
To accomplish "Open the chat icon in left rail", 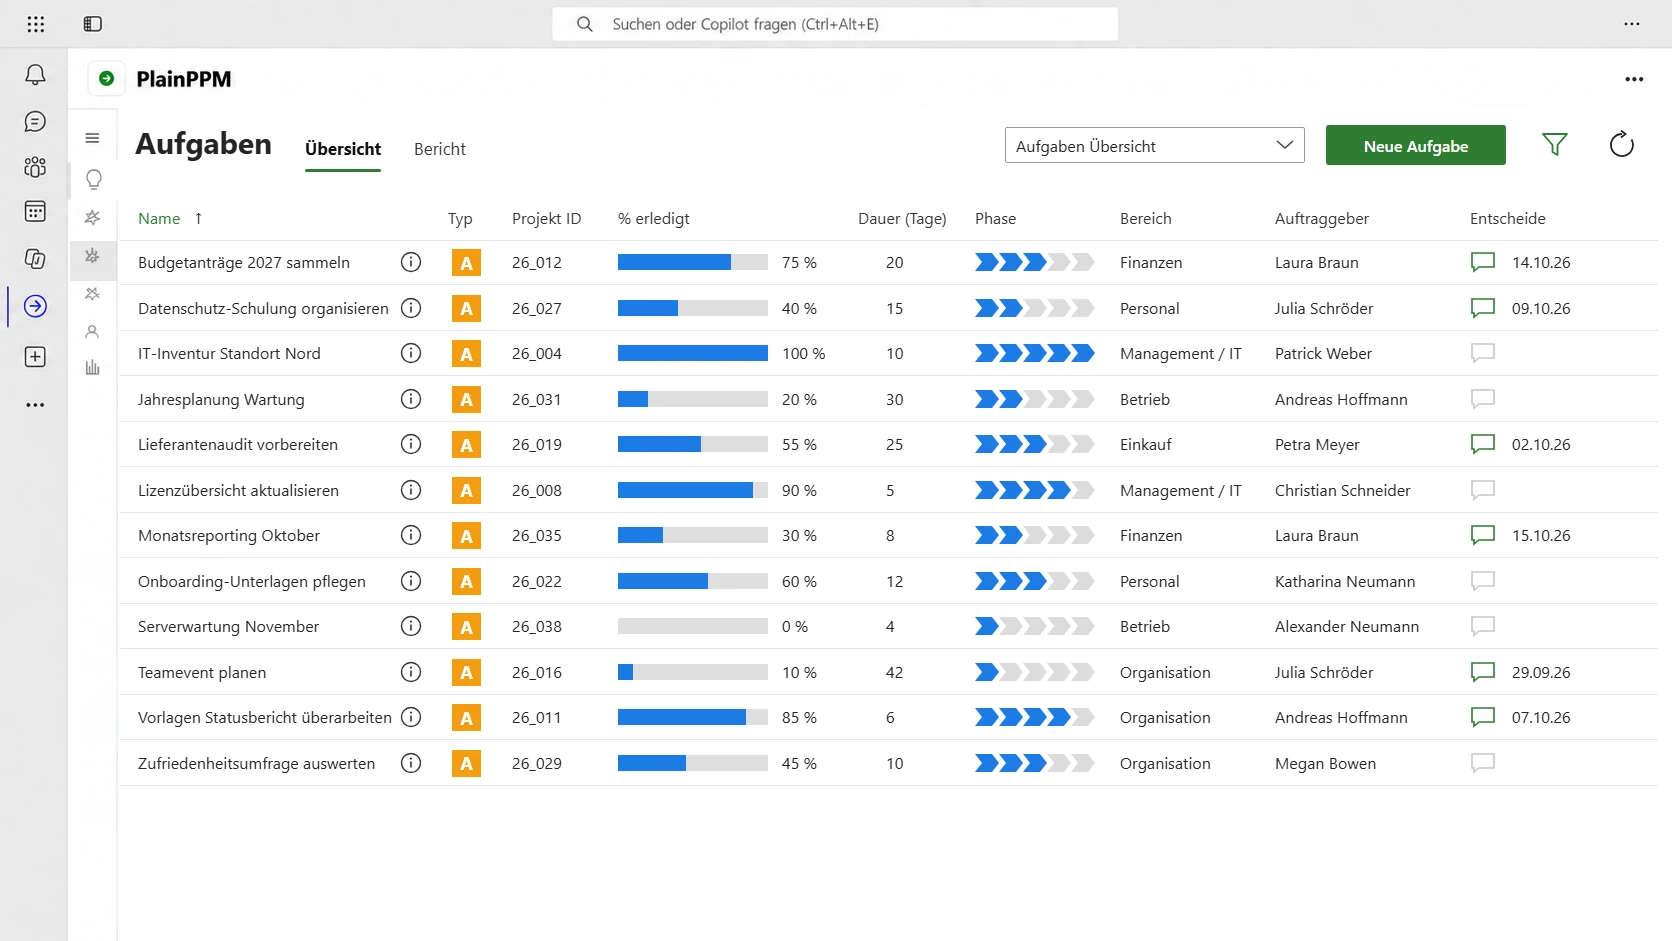I will 35,122.
